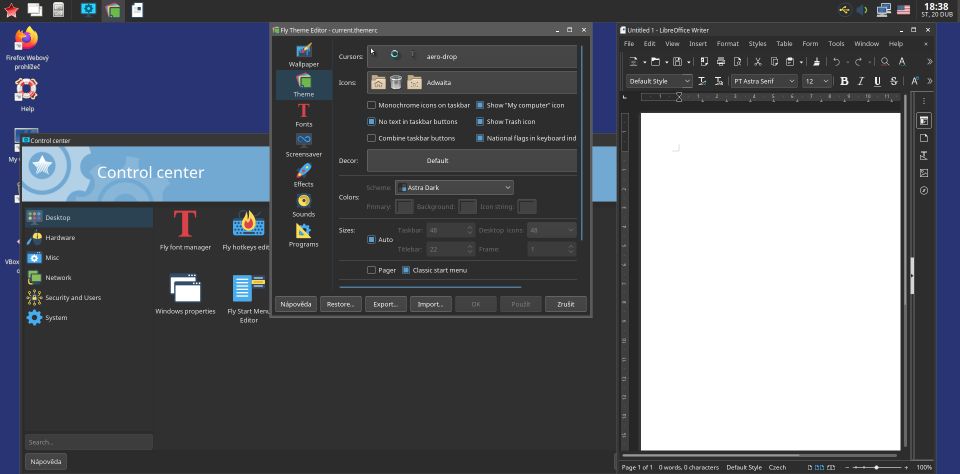Screen dimensions: 960x474
Task: Click the Restore... button in Theme Editor
Action: click(340, 304)
